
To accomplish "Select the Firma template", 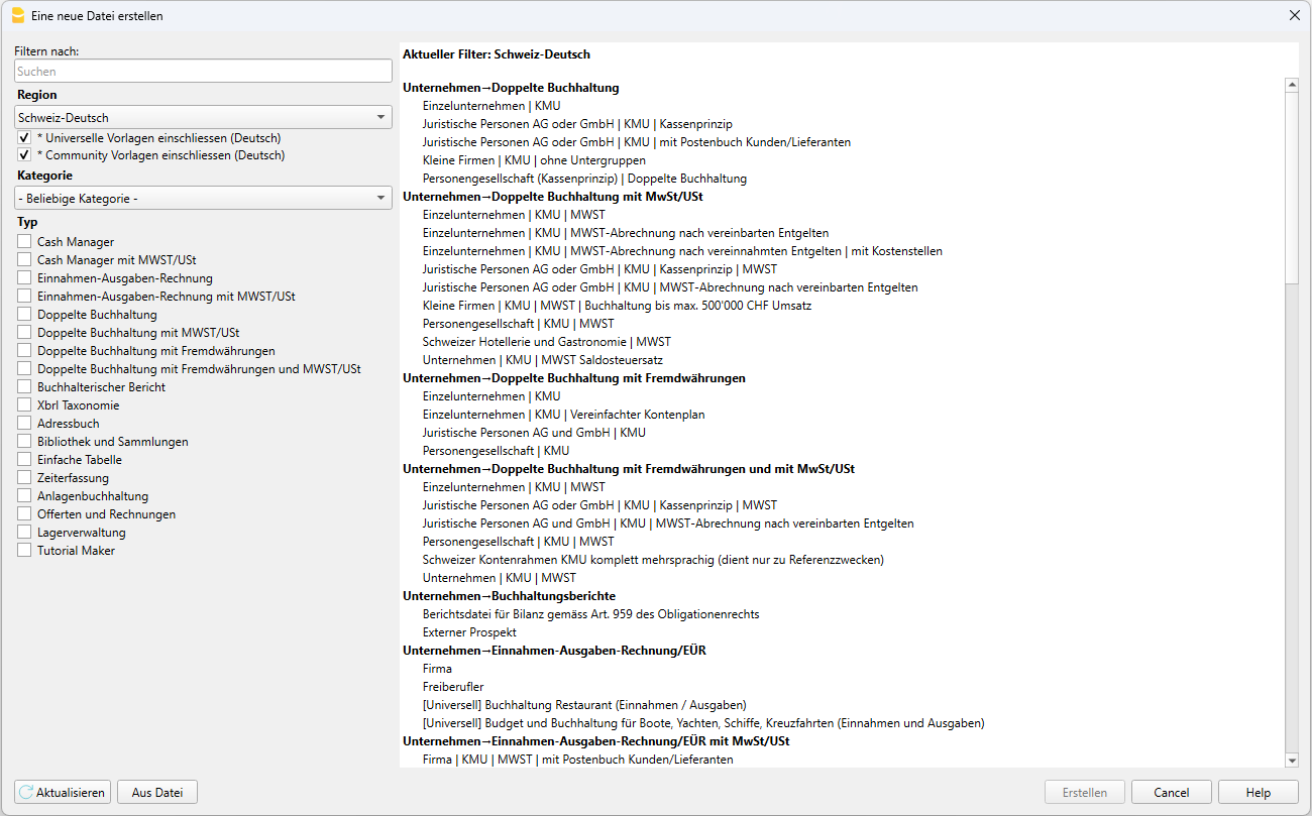I will [x=437, y=668].
